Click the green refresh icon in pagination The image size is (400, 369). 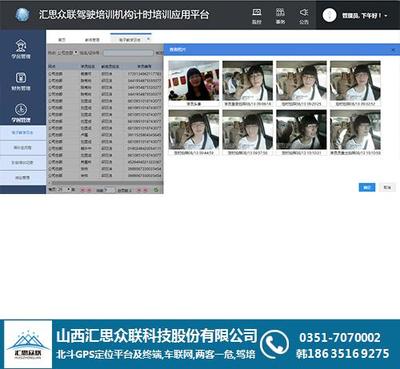point(156,190)
